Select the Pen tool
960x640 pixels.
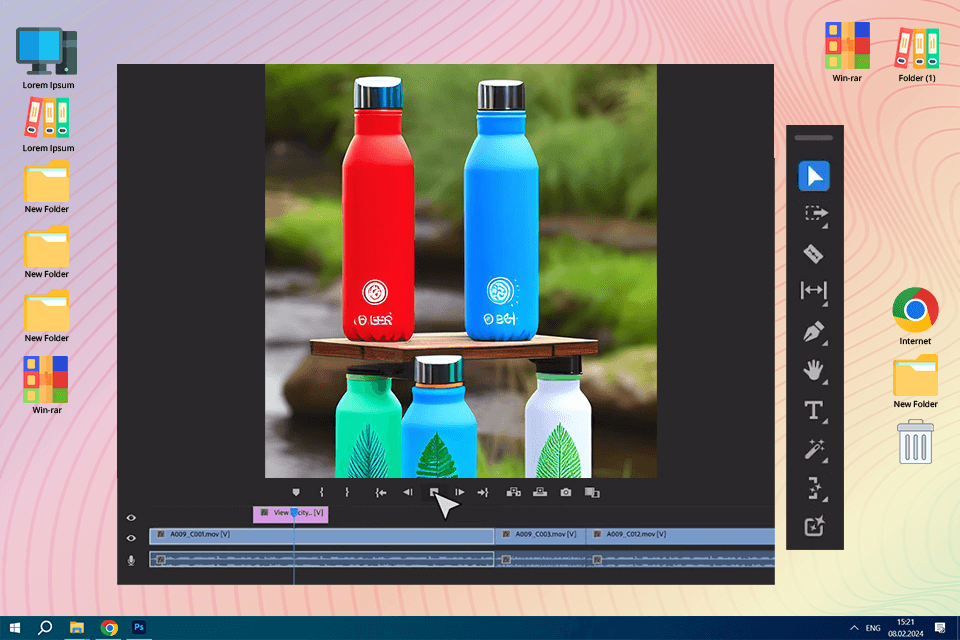(x=814, y=332)
